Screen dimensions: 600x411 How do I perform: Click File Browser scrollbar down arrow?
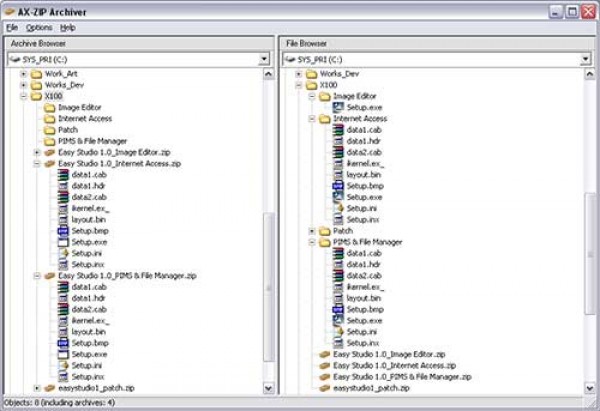click(590, 388)
